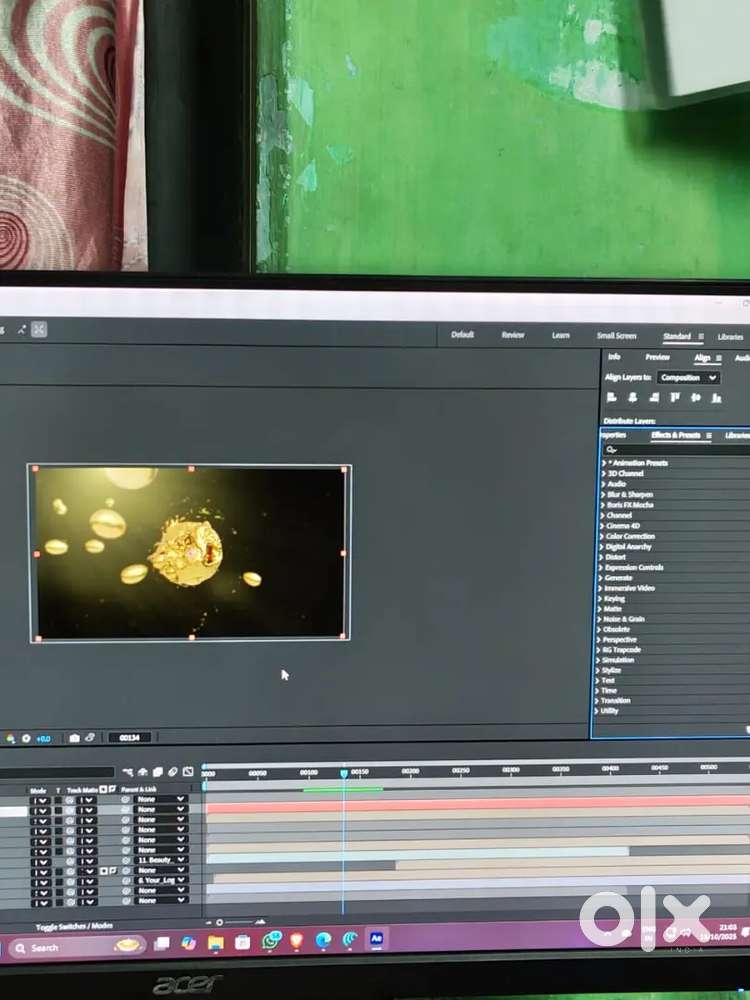This screenshot has height=1000, width=750.
Task: Open Align Layers to Composition dropdown
Action: click(688, 377)
